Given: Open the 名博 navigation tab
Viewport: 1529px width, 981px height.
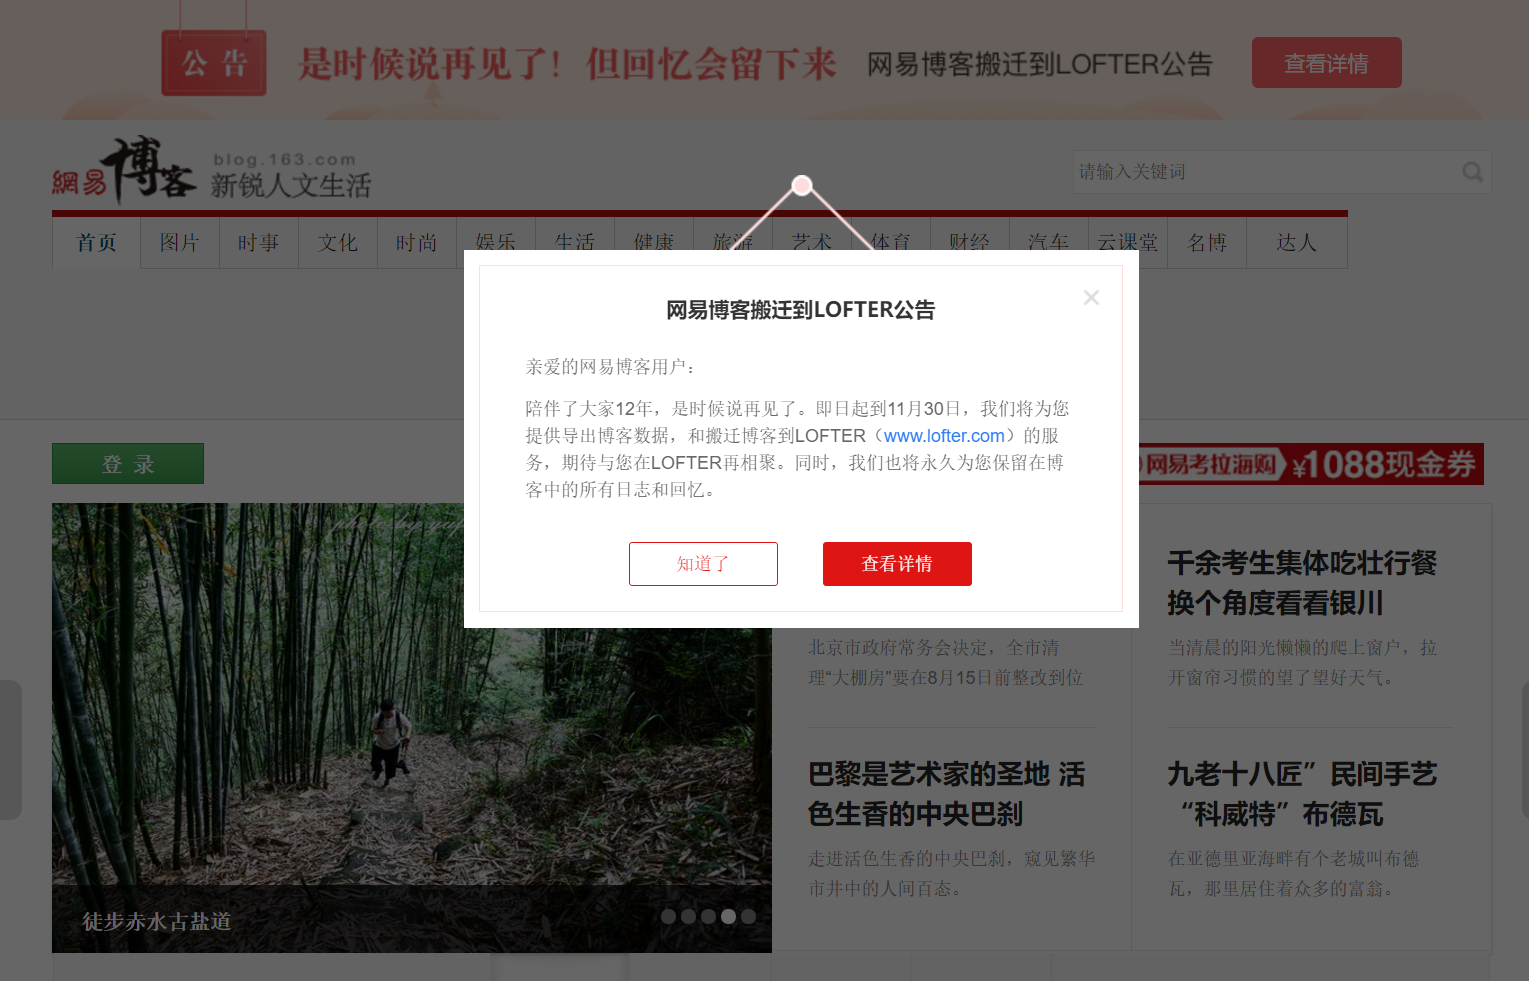Looking at the screenshot, I should coord(1207,243).
